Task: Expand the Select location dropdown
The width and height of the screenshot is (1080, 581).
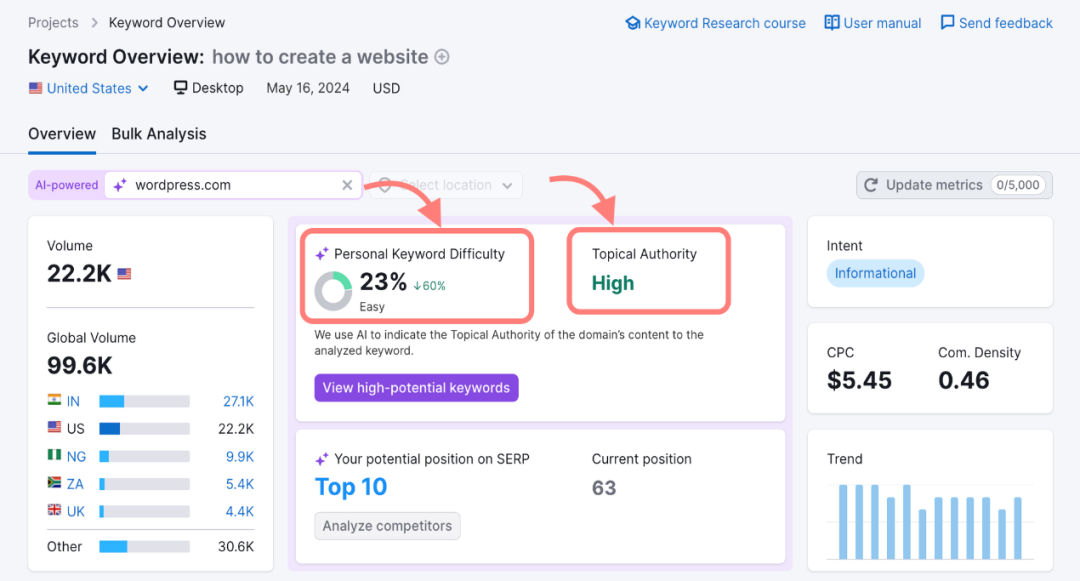Action: (446, 185)
